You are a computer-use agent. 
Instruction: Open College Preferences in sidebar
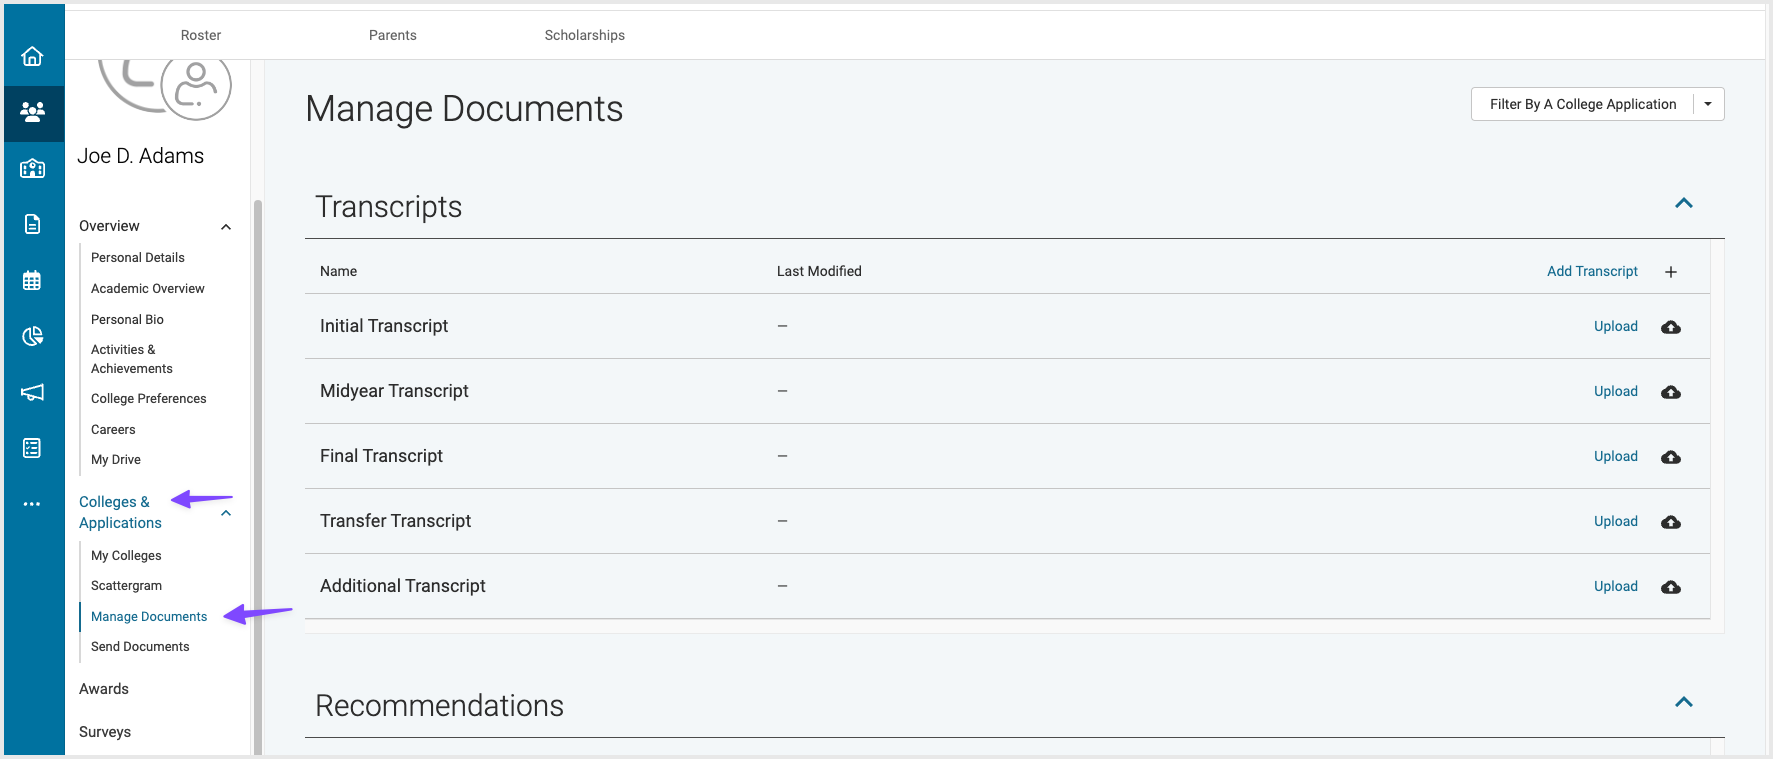tap(149, 398)
